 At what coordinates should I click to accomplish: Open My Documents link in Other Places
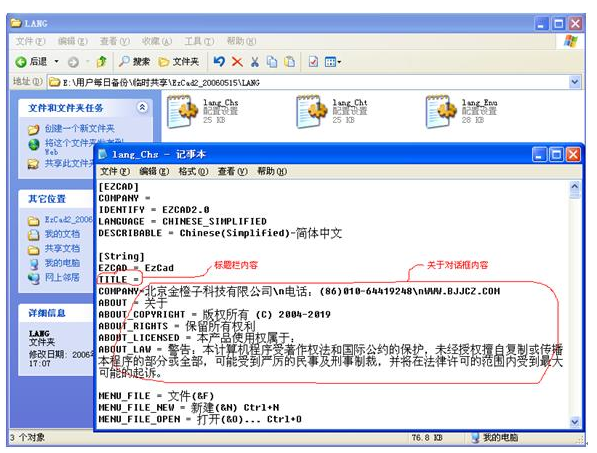tap(62, 234)
